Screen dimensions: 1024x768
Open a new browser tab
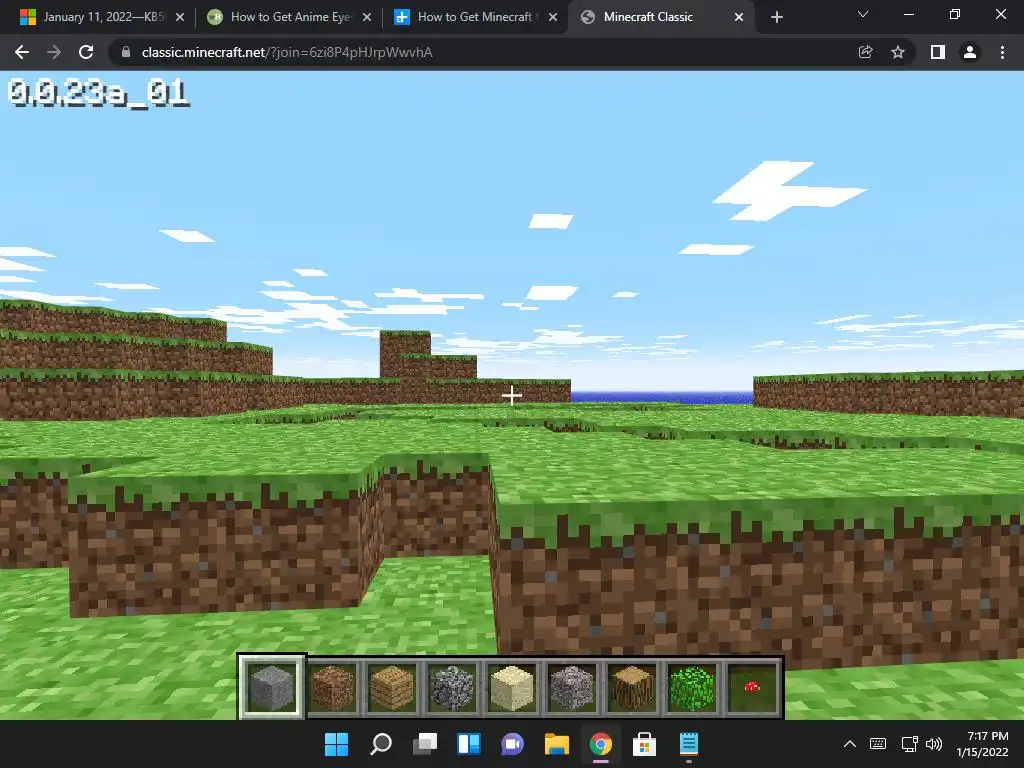coord(776,17)
